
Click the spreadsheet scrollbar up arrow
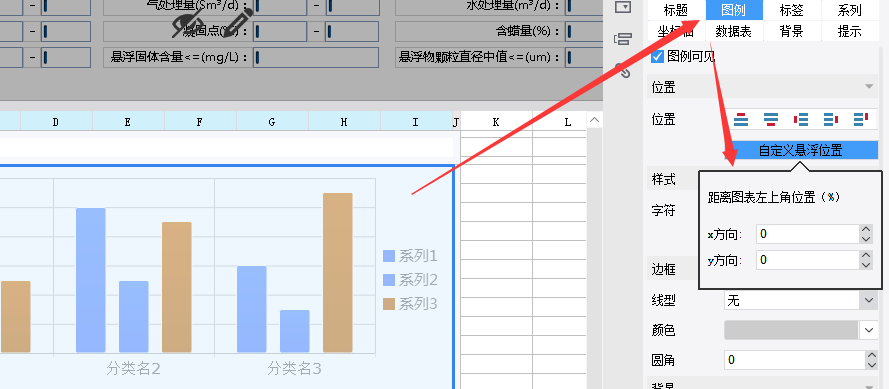(x=594, y=120)
